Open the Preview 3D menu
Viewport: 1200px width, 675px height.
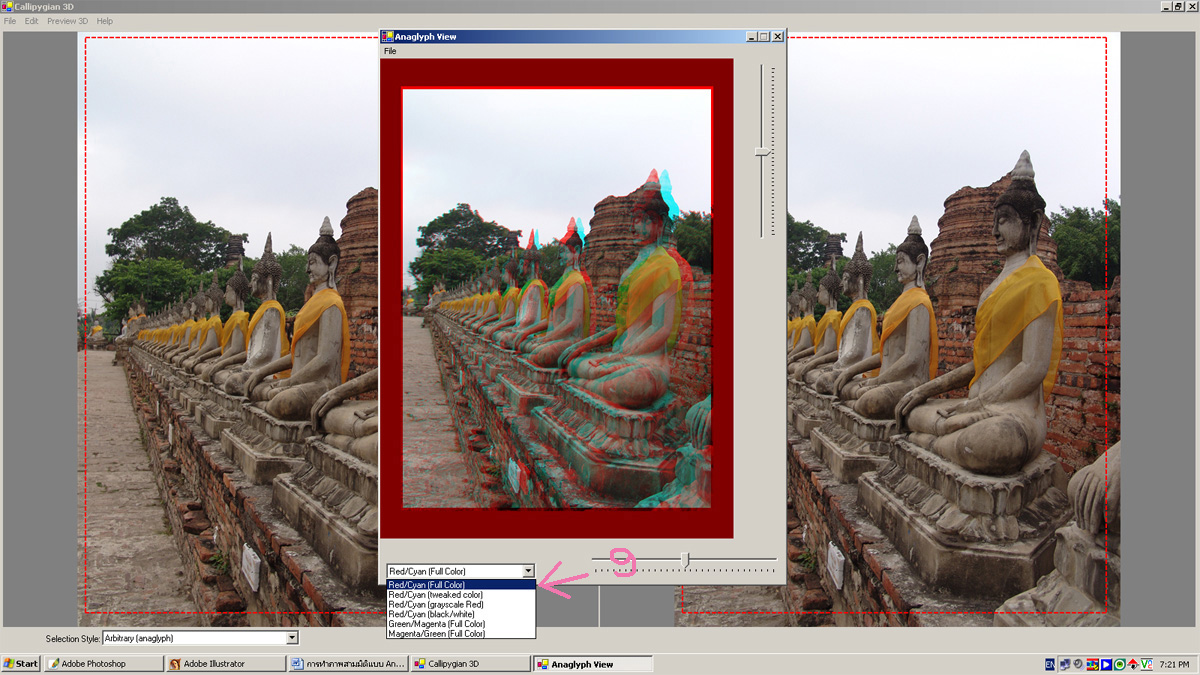[67, 21]
